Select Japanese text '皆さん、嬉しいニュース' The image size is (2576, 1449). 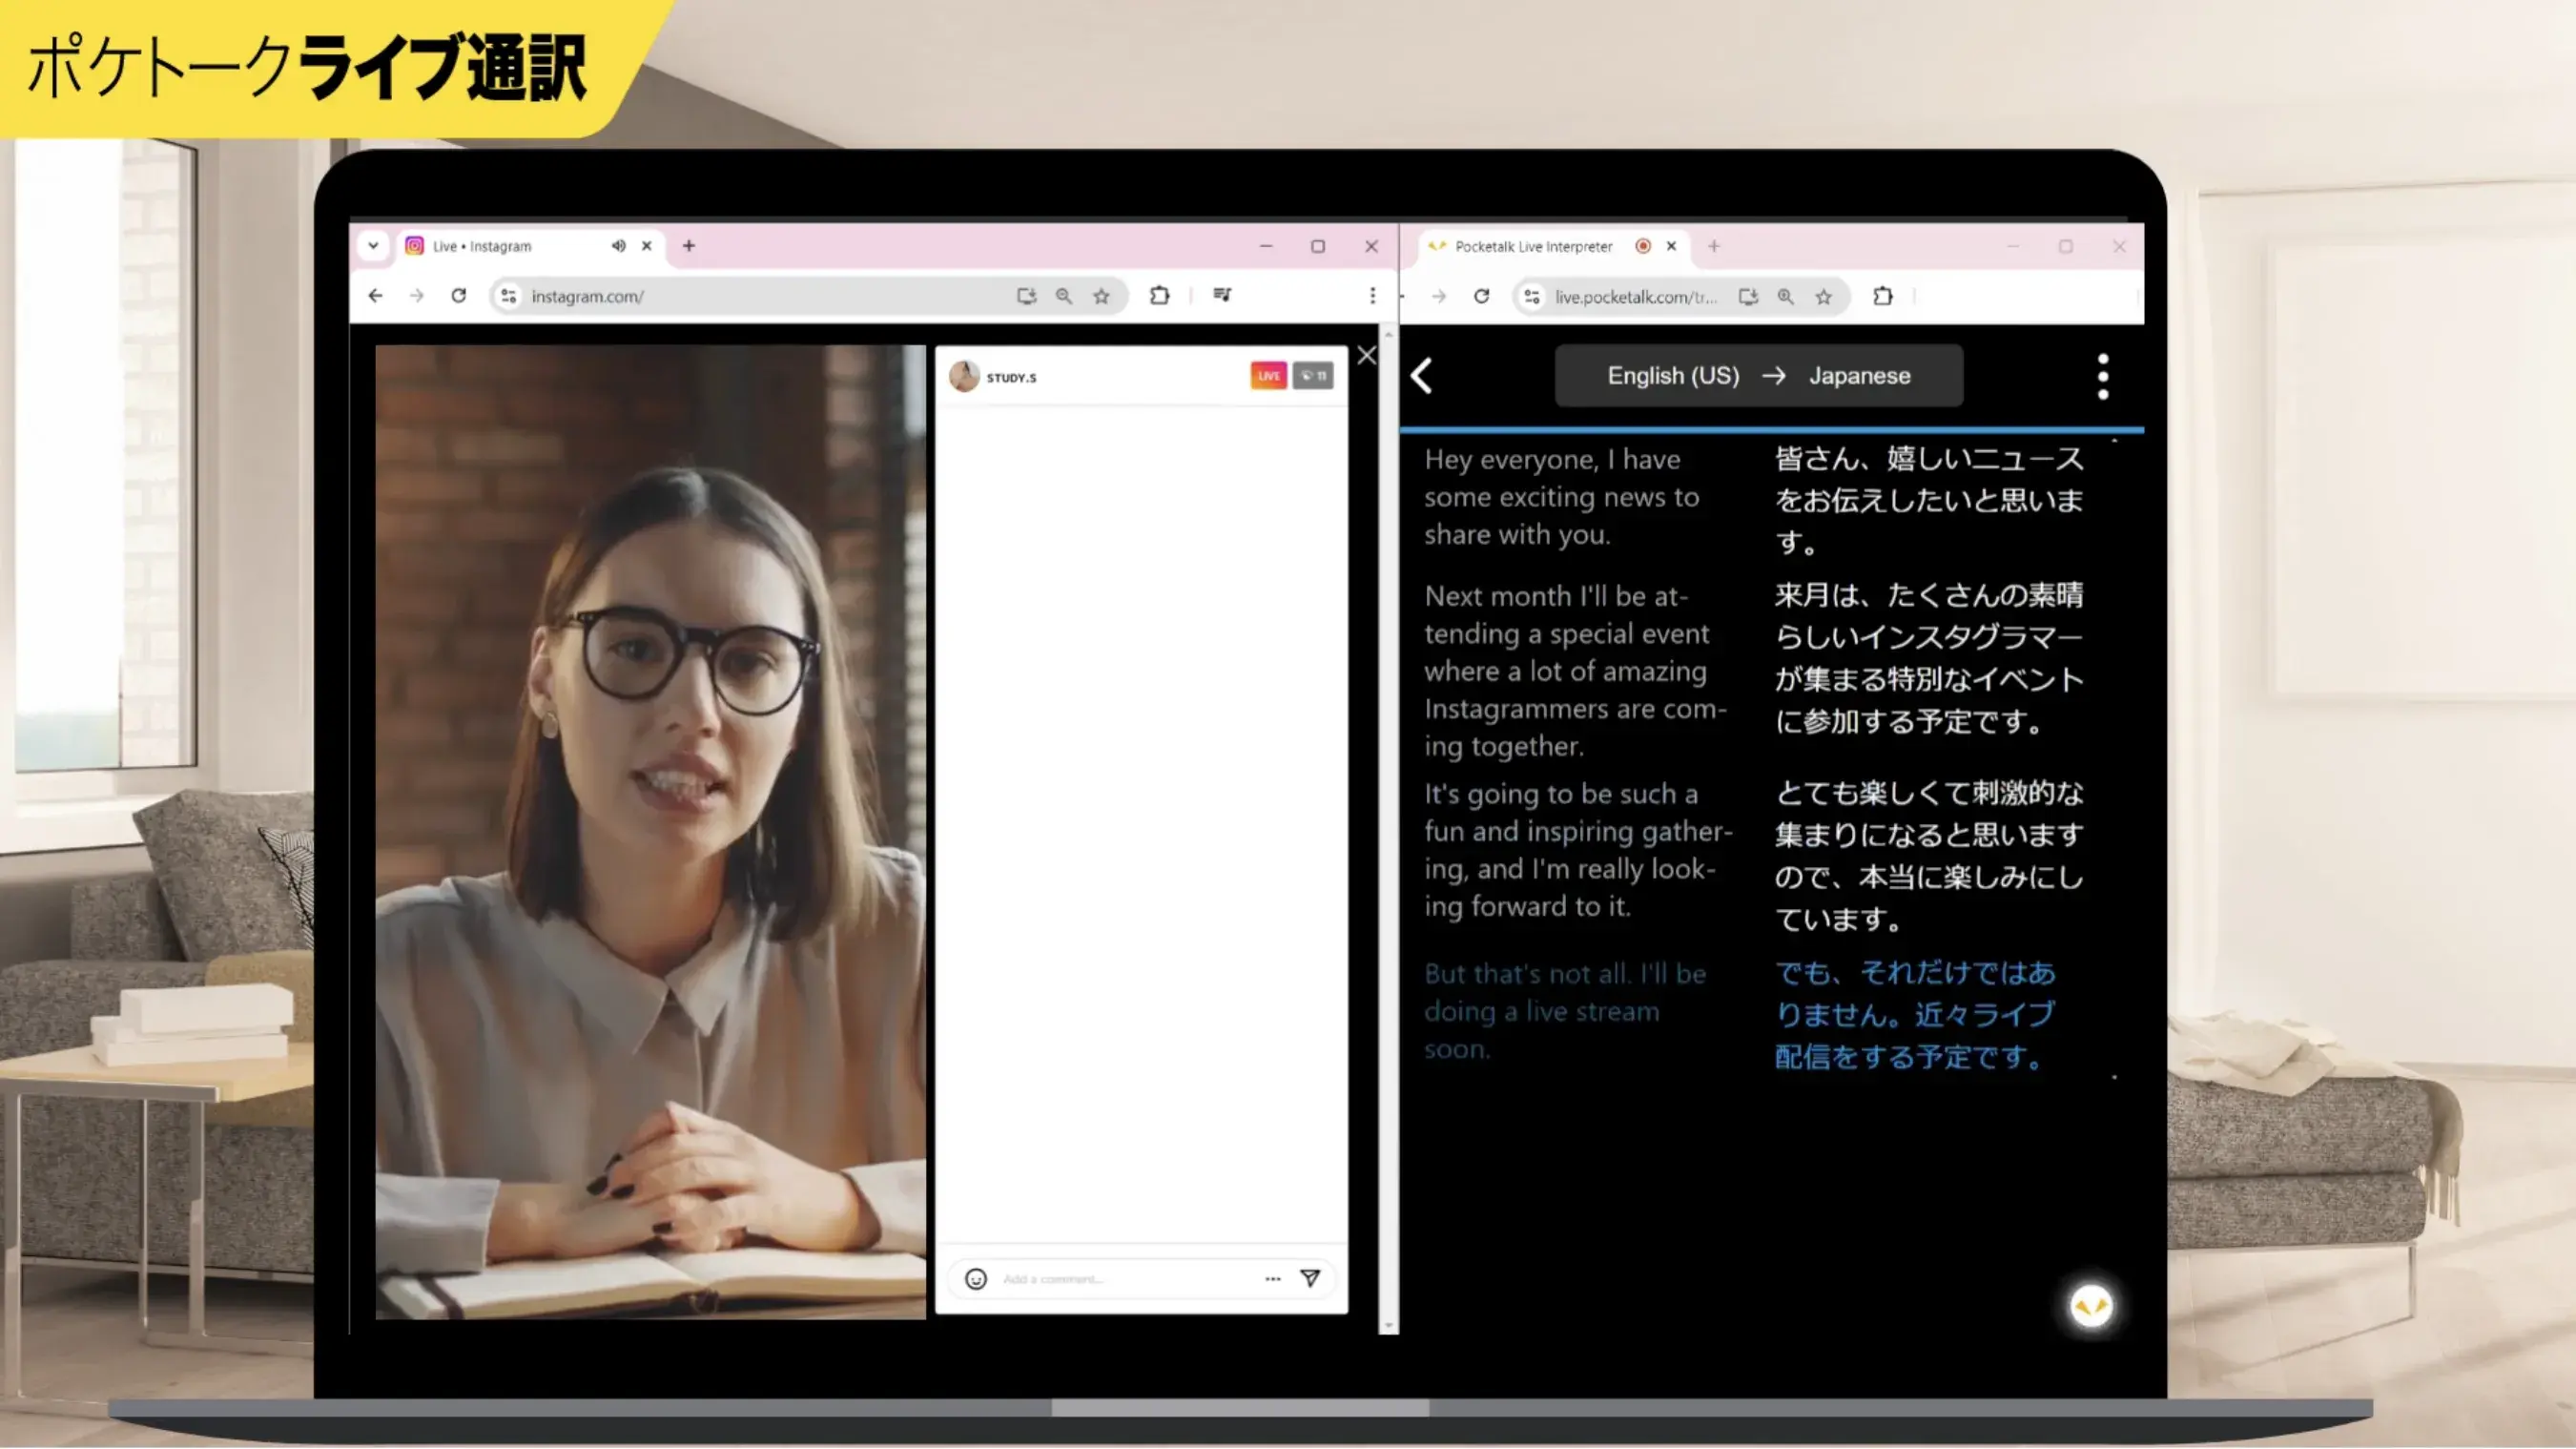pos(1929,459)
